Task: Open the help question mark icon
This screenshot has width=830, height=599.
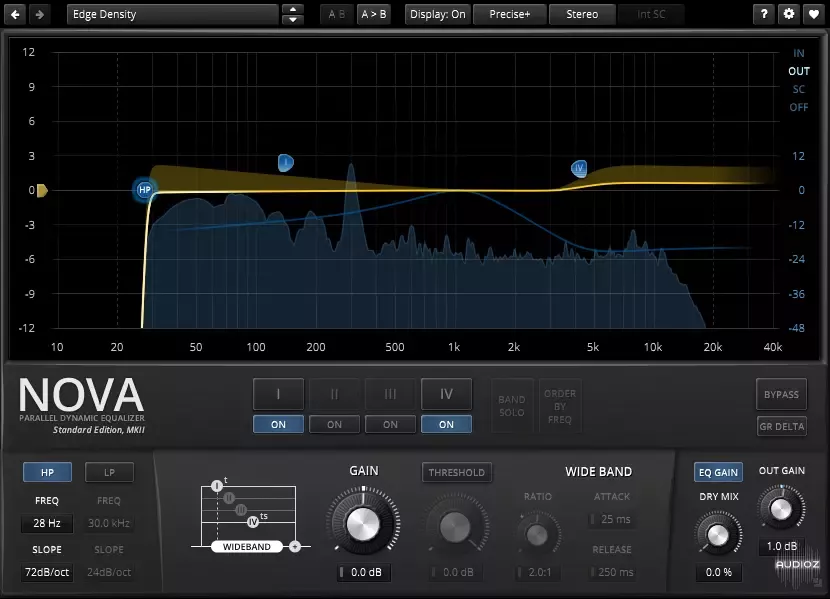Action: pos(765,14)
